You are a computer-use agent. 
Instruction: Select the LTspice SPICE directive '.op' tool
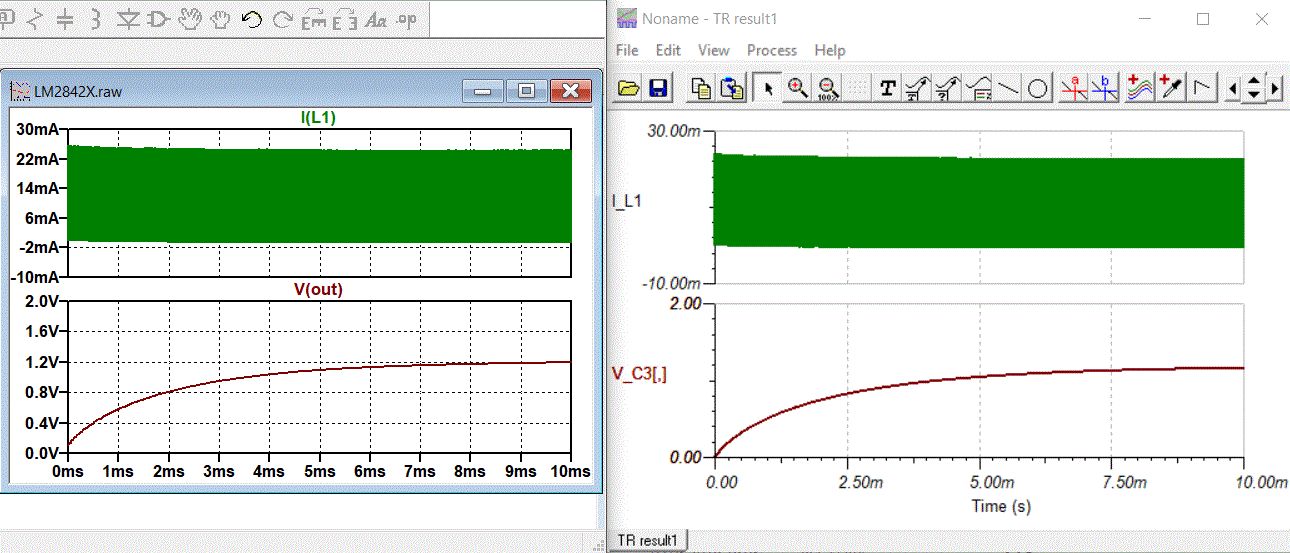point(407,19)
